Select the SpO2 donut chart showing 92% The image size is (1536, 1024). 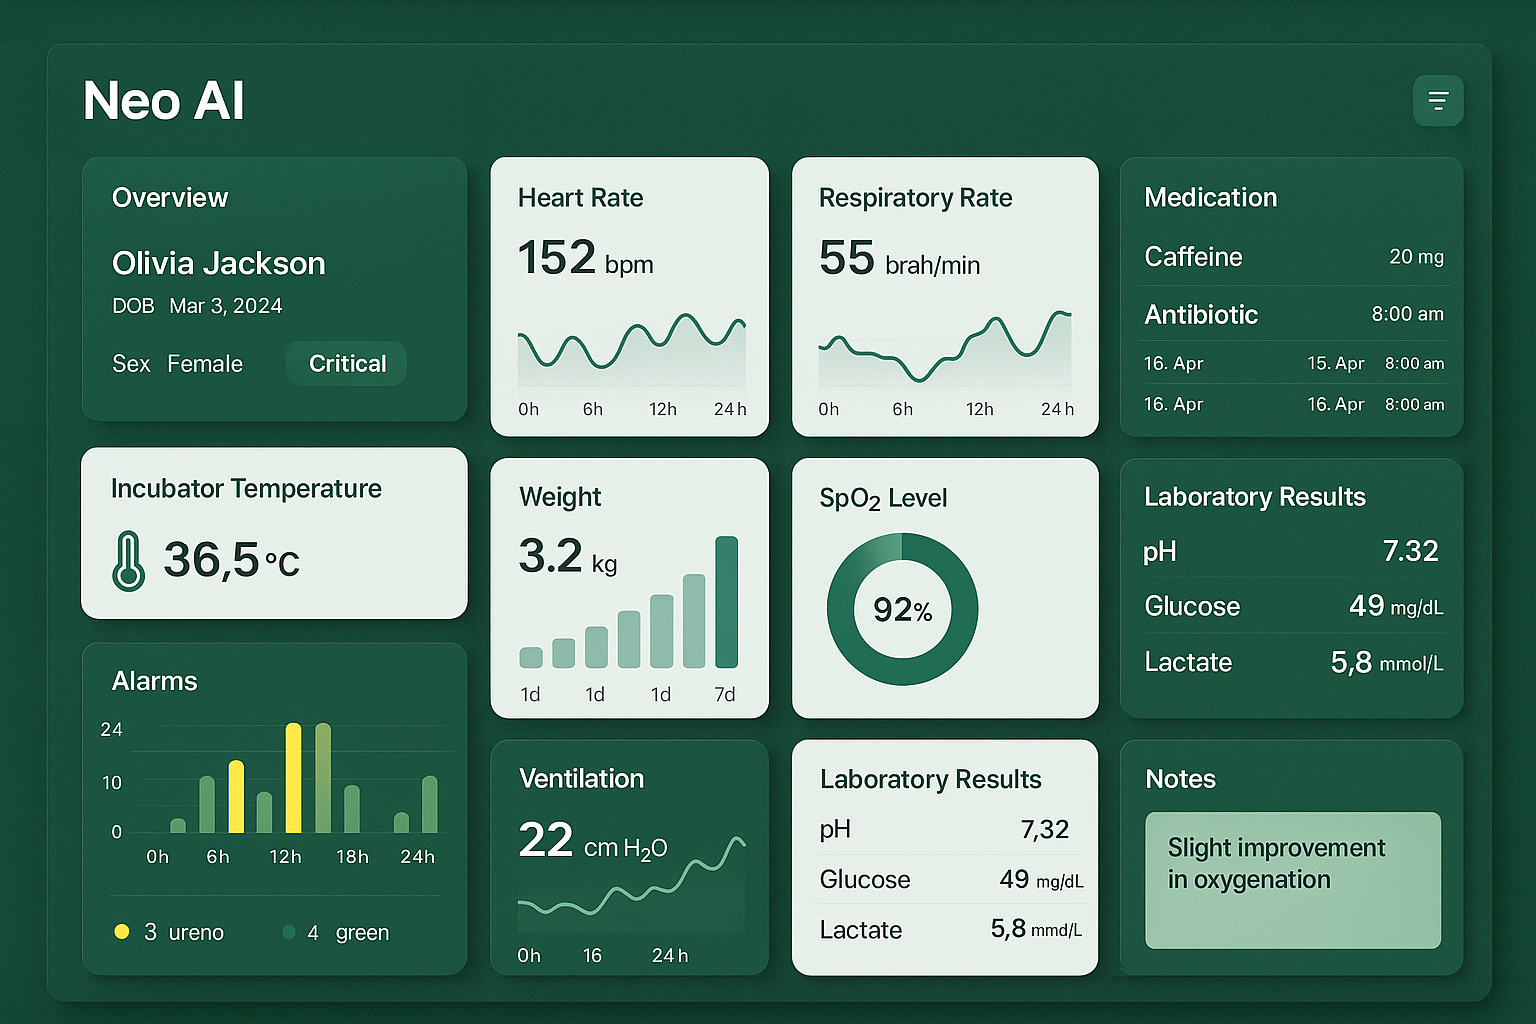(901, 609)
